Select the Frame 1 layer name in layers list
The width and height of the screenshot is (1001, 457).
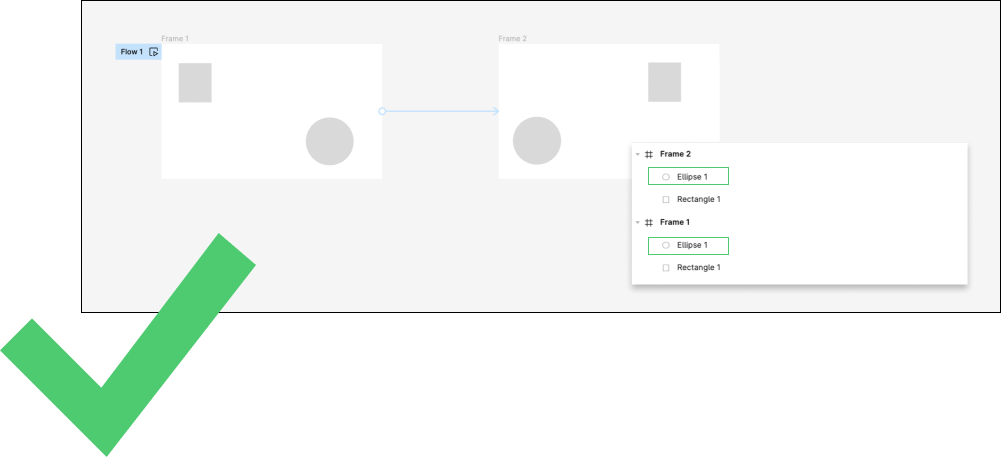(675, 223)
